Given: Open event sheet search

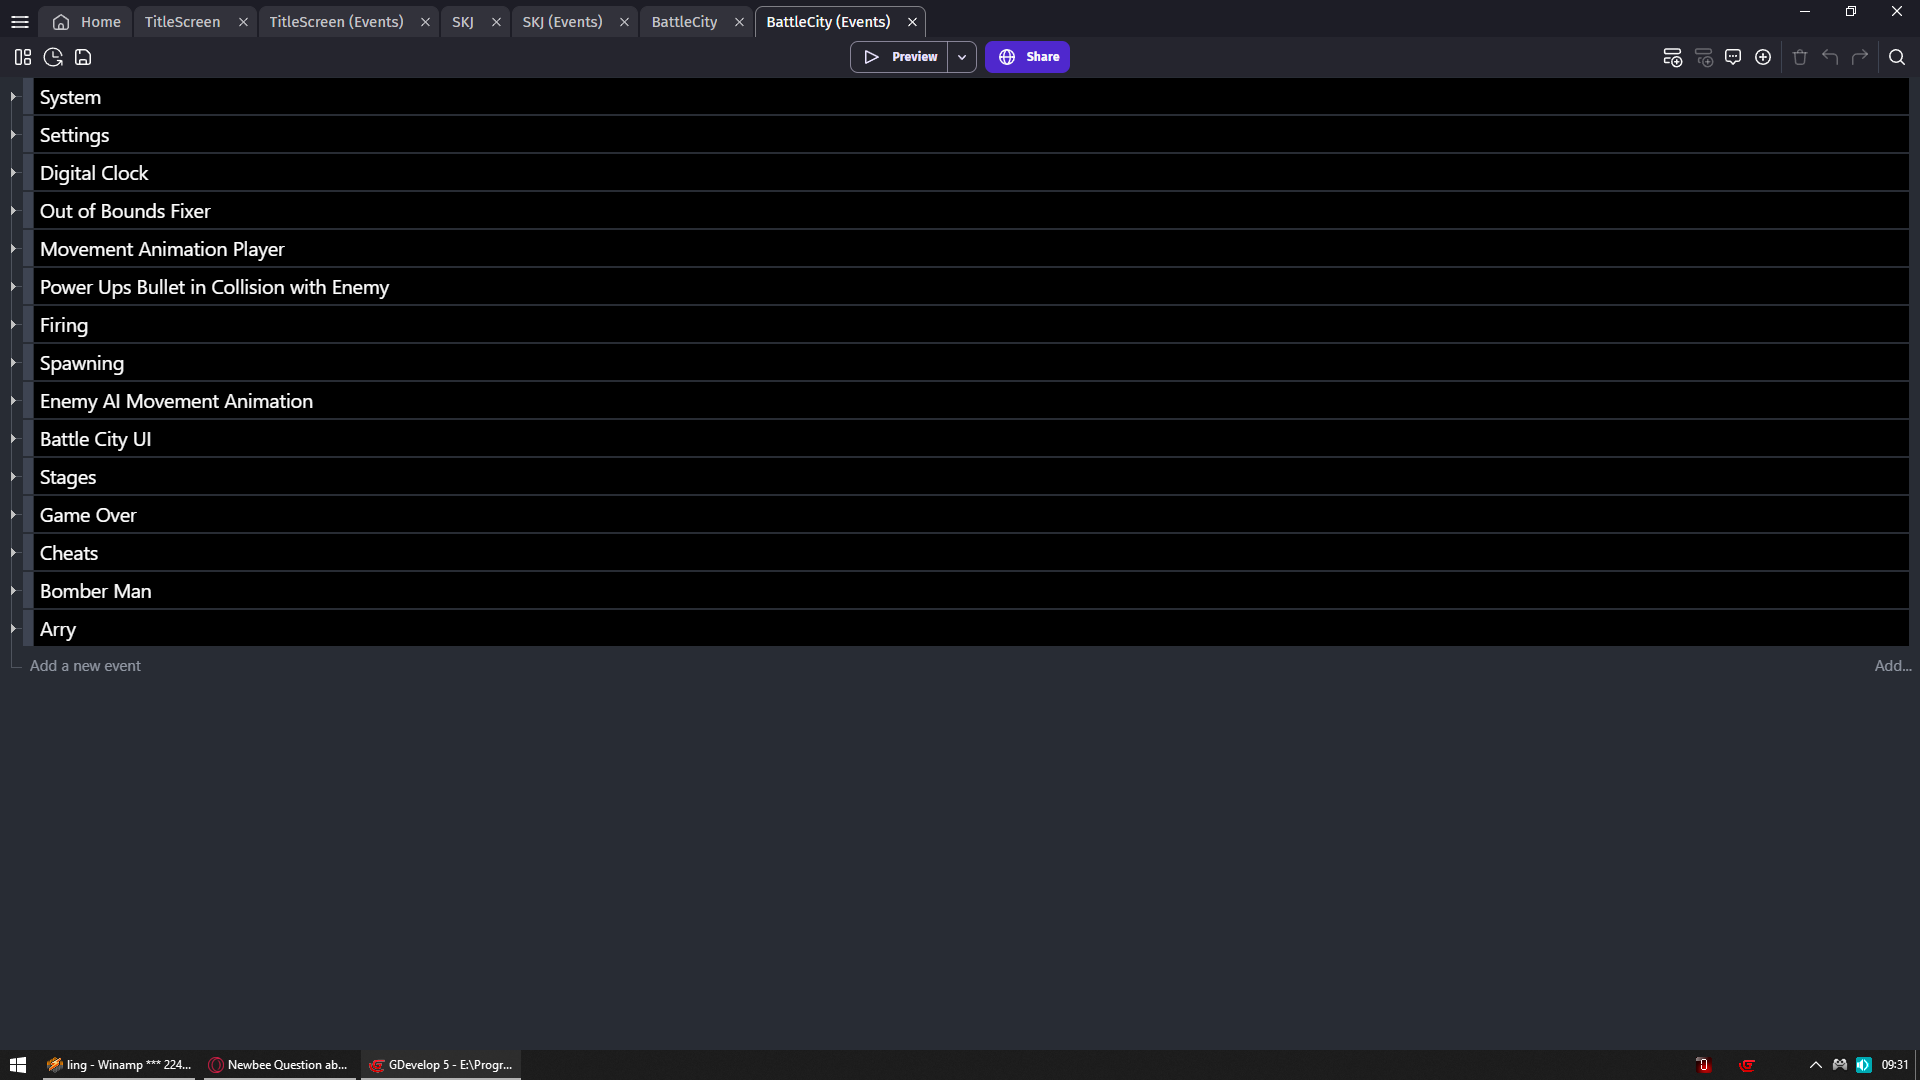Looking at the screenshot, I should [x=1897, y=57].
